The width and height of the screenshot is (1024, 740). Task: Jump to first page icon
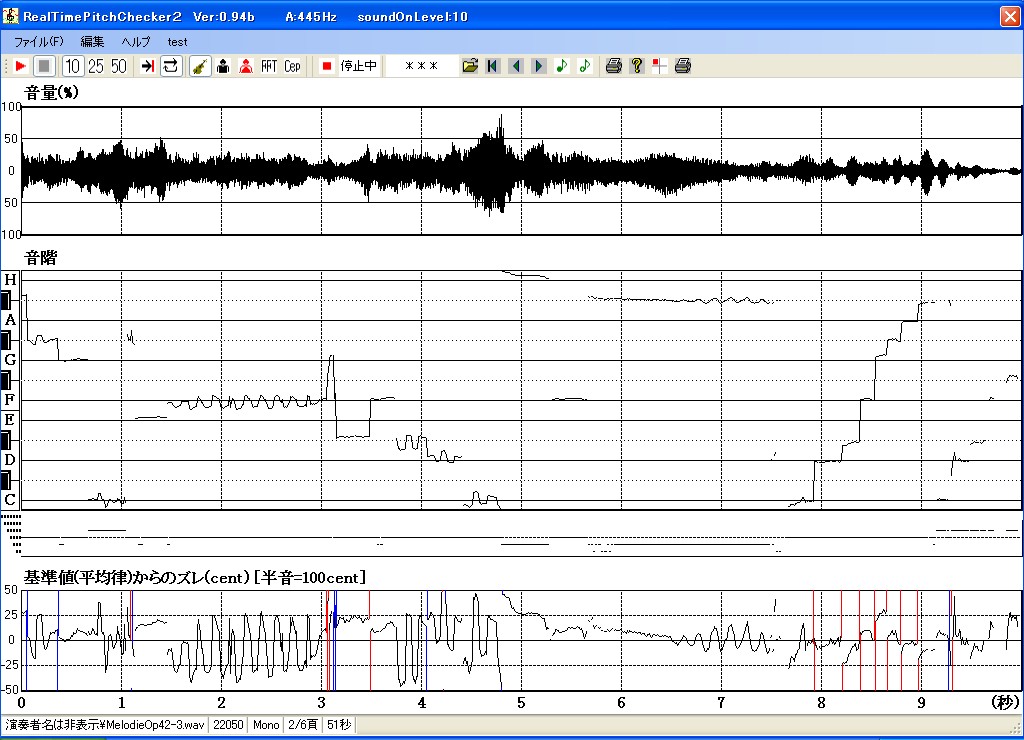[493, 66]
